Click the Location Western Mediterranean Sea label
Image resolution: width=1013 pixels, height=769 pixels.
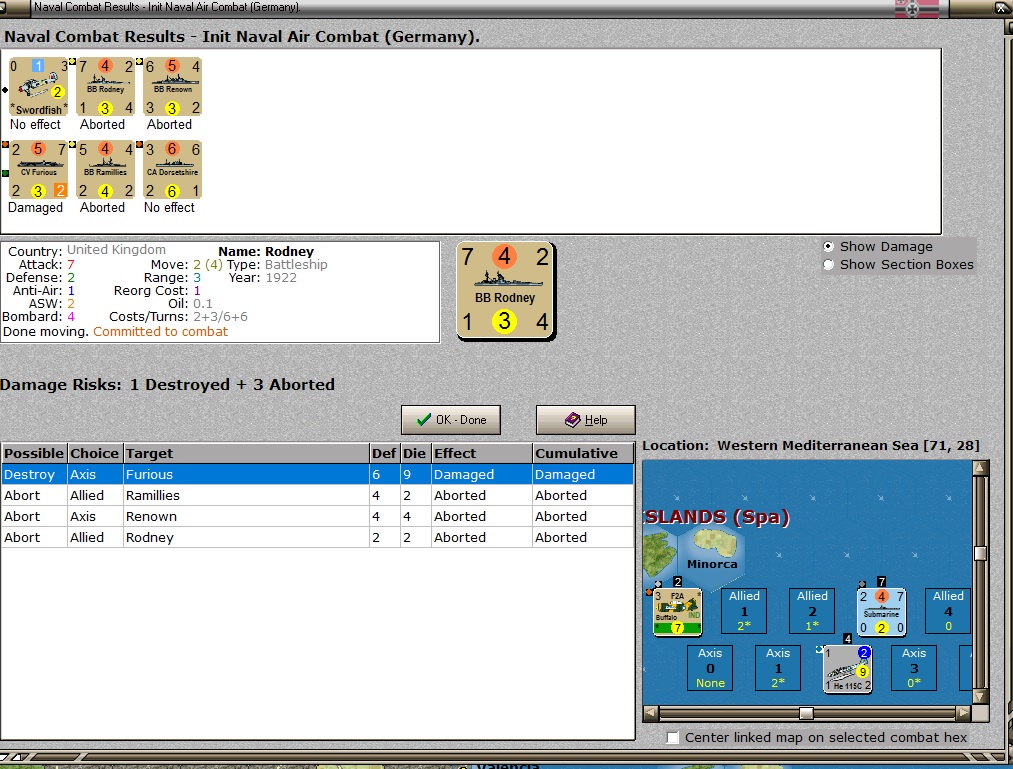[x=811, y=445]
